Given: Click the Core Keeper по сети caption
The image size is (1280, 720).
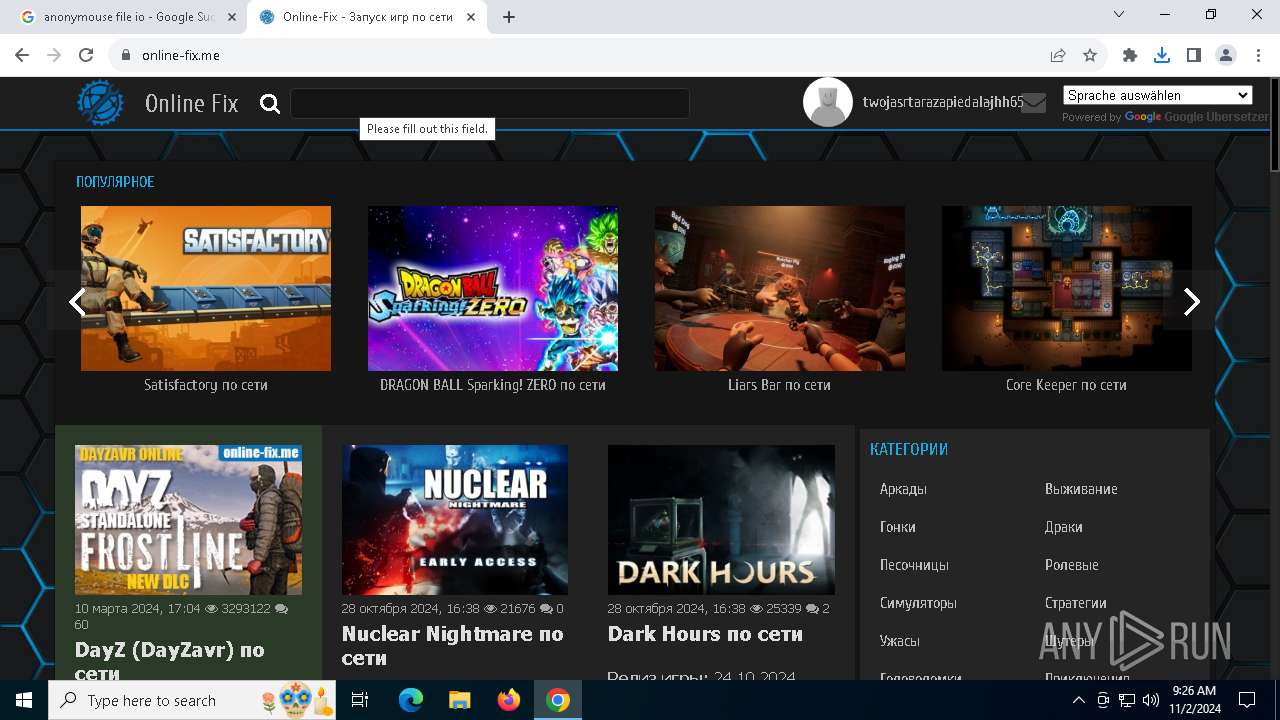Looking at the screenshot, I should click(x=1066, y=385).
